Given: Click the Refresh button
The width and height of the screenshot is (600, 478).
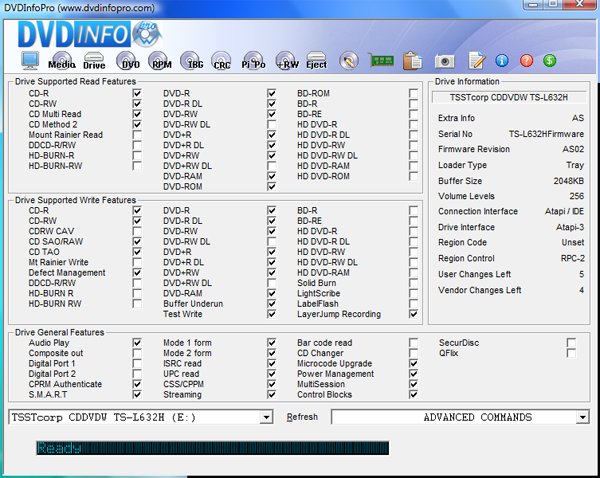Looking at the screenshot, I should click(x=302, y=417).
